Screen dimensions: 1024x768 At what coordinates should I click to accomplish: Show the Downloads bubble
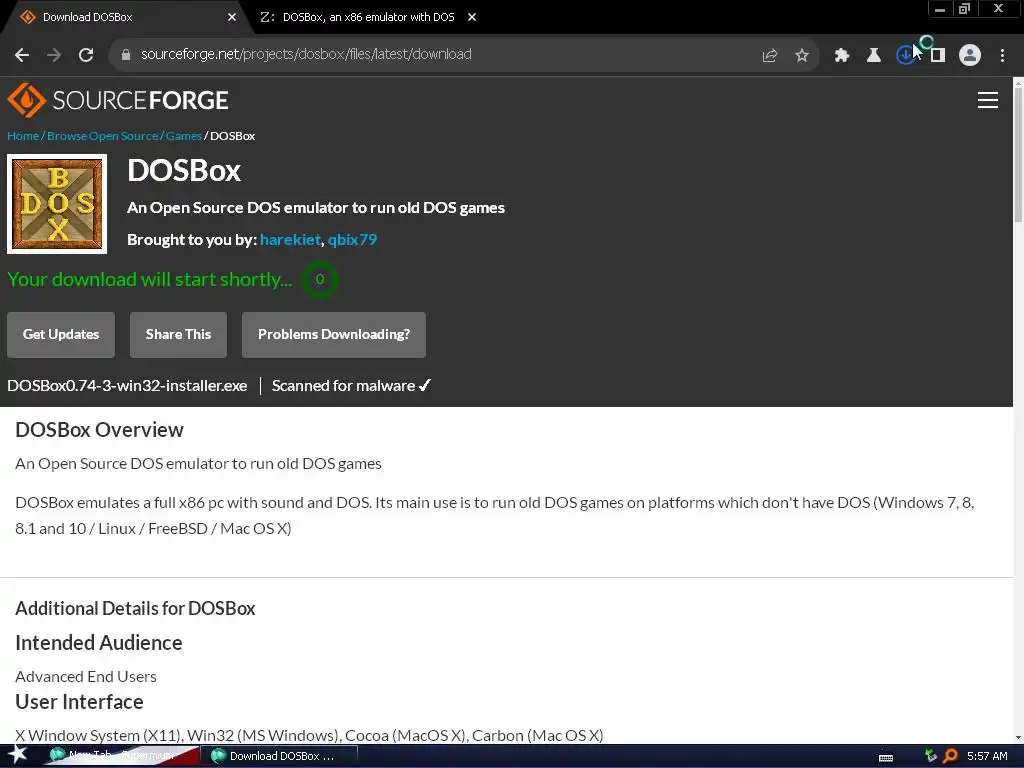coord(905,56)
